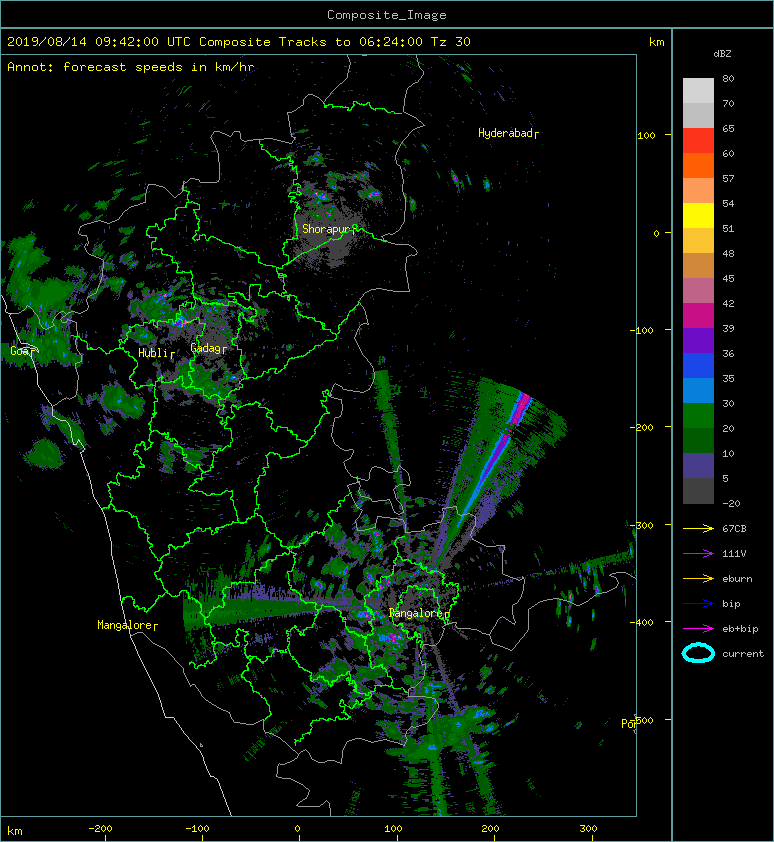This screenshot has width=774, height=842.
Task: Select the magenta swatch below 42 dBZ
Action: pos(698,316)
